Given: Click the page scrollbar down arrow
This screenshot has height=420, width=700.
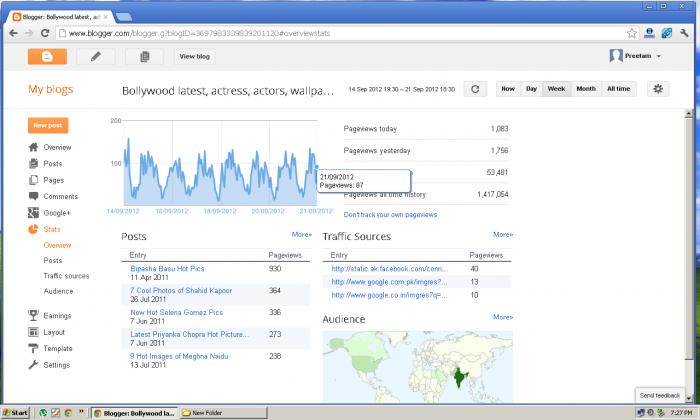Looking at the screenshot, I should (689, 399).
